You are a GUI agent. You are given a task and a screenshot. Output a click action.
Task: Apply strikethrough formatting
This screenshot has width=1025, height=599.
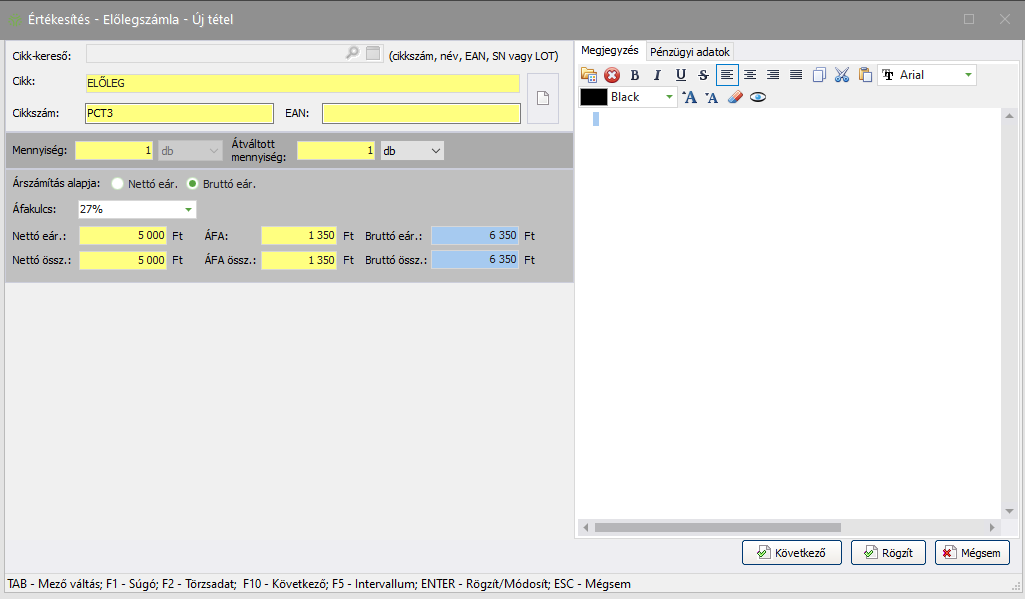click(x=703, y=75)
